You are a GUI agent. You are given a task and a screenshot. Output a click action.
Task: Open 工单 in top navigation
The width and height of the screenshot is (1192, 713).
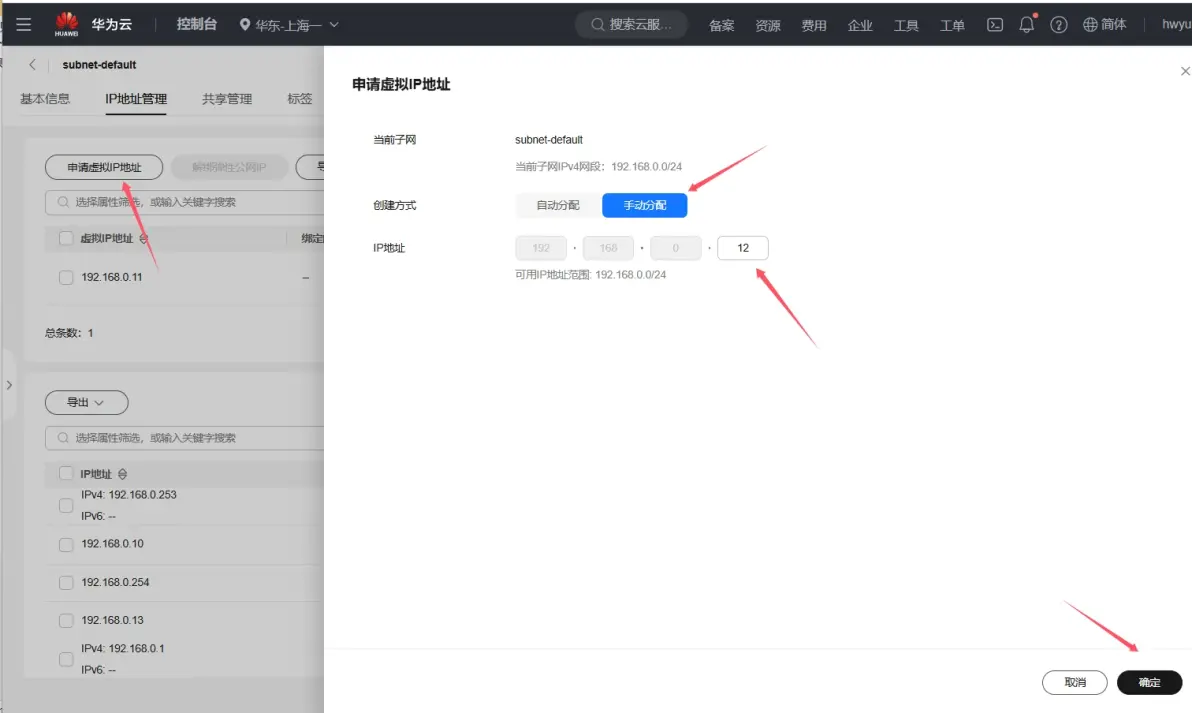952,25
